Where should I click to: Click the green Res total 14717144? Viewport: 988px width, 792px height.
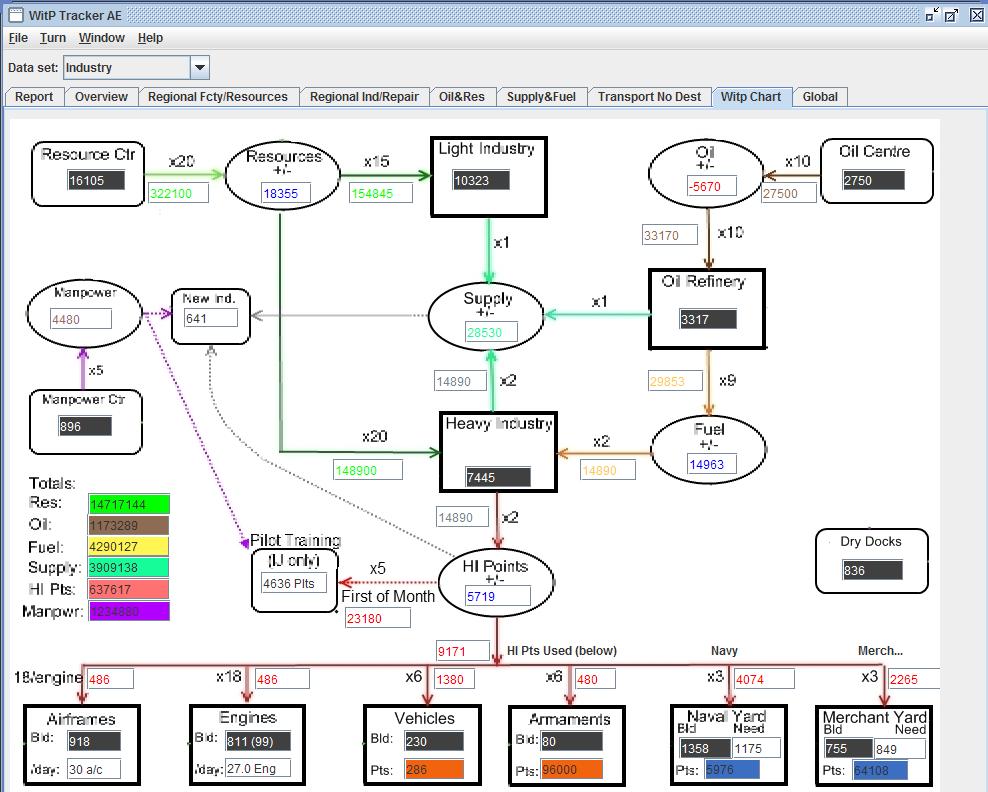129,504
